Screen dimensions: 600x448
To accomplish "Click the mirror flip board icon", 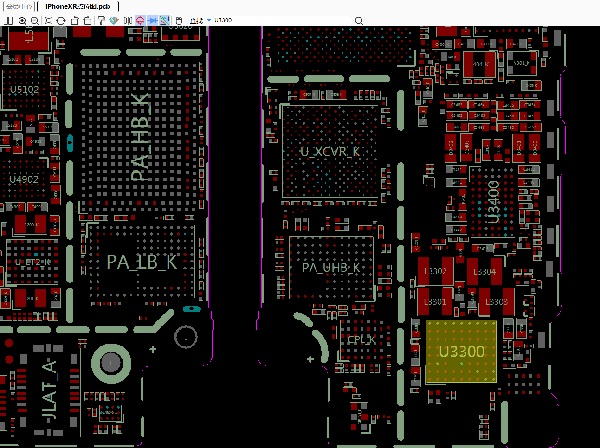I will (127, 20).
